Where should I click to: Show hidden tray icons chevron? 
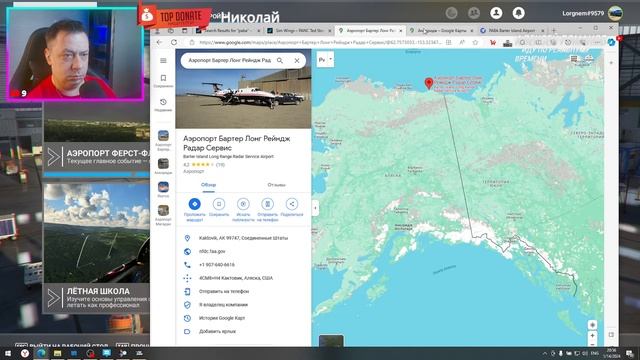[x=544, y=353]
